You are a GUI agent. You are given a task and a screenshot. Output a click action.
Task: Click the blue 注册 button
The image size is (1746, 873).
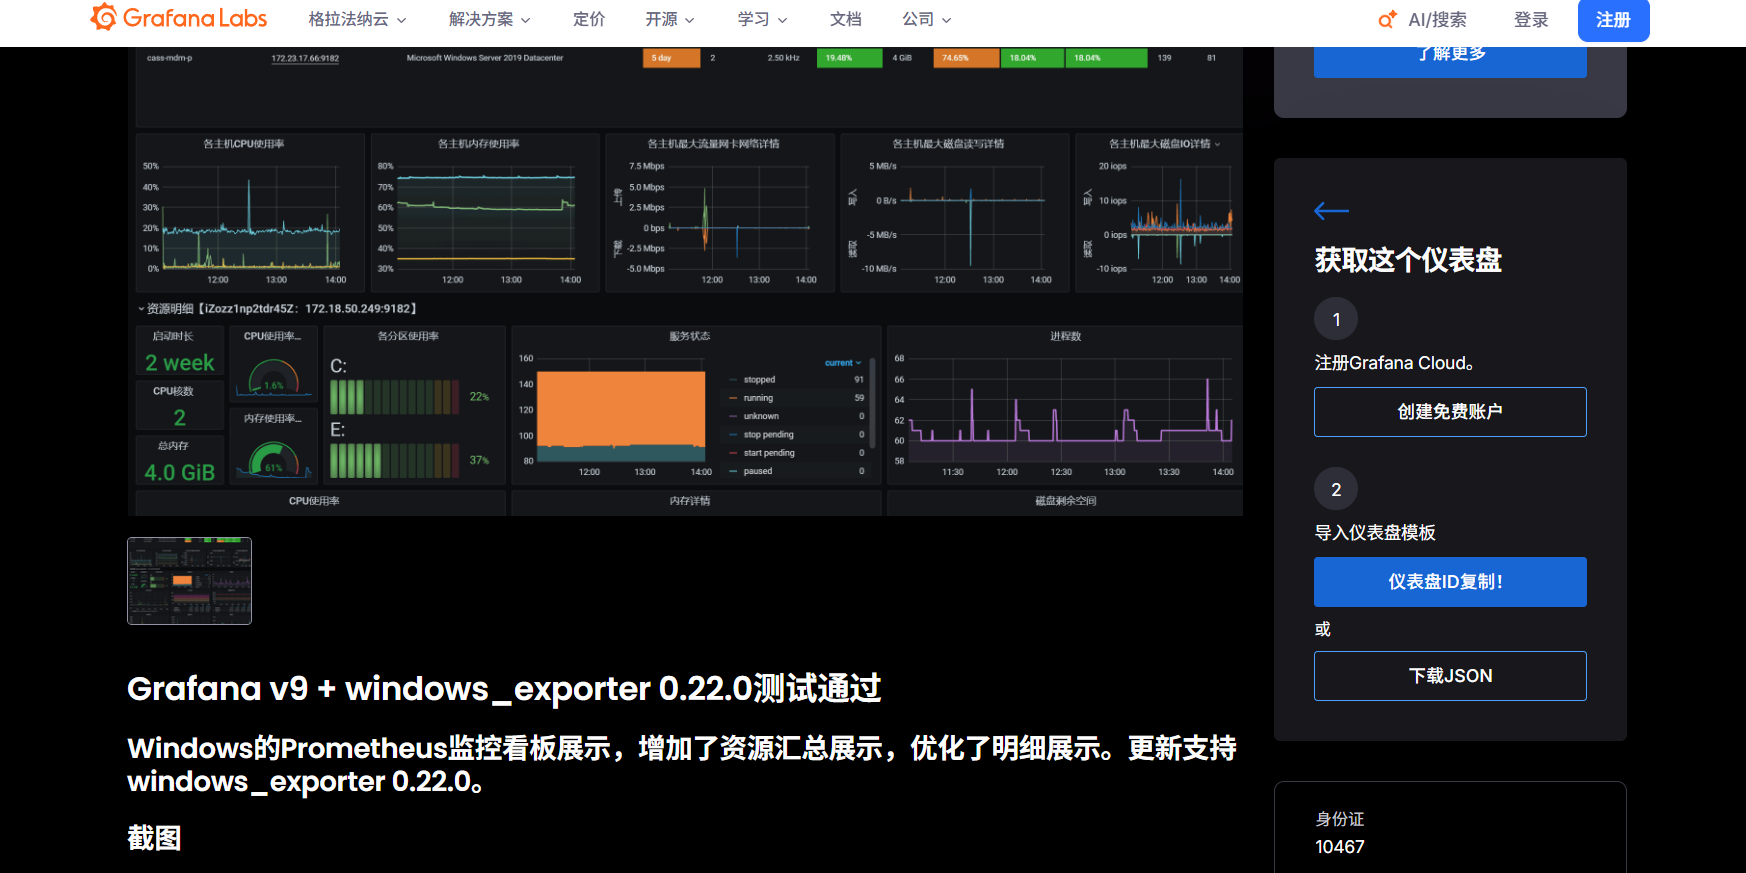1613,19
